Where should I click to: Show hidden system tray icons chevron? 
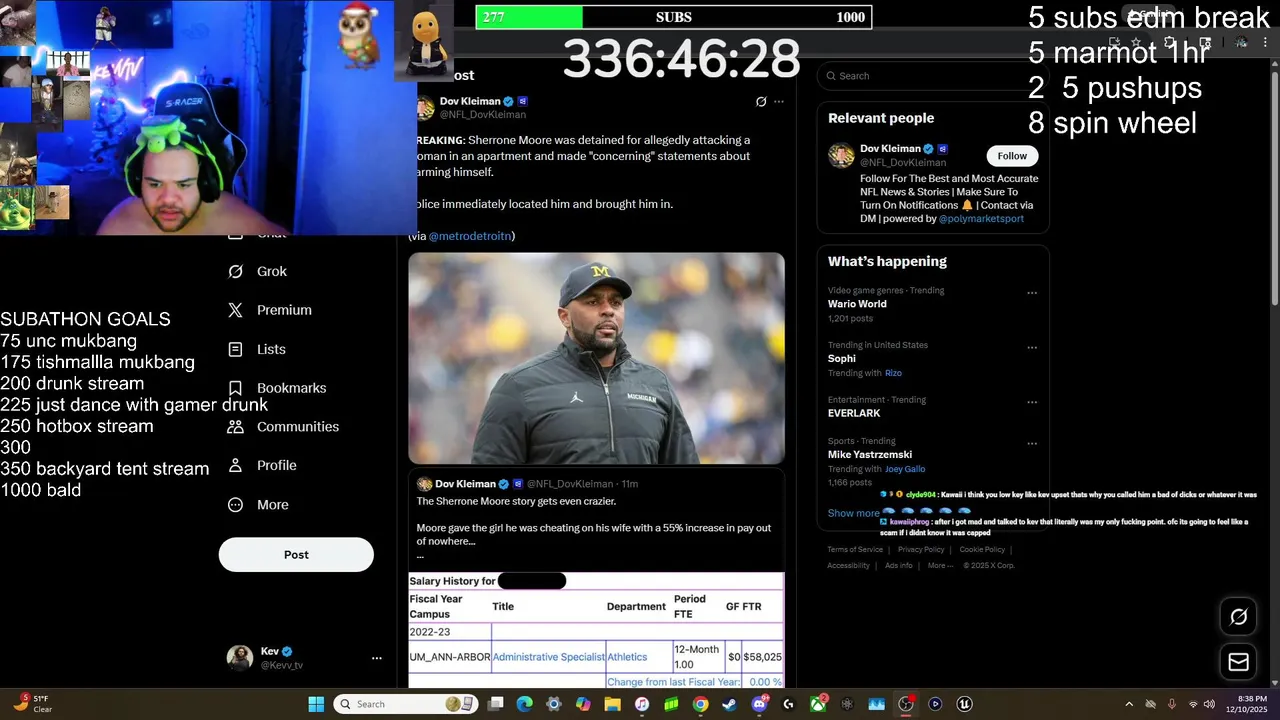coord(1129,704)
